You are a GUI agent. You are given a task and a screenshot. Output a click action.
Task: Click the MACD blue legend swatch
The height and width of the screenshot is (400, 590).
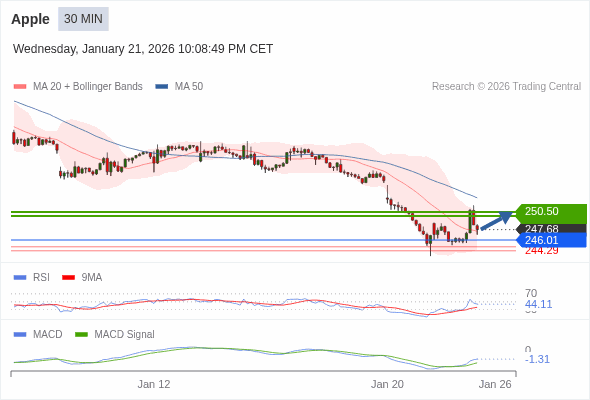coord(20,335)
